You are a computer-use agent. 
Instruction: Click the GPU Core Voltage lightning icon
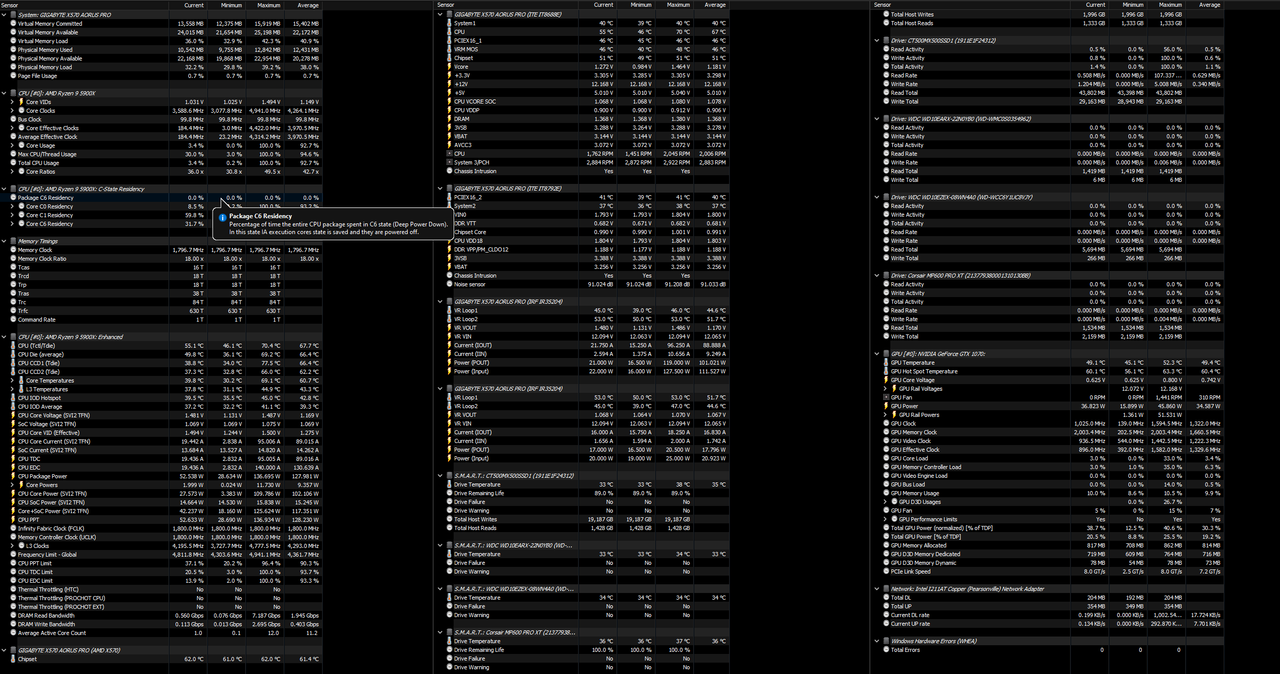886,380
